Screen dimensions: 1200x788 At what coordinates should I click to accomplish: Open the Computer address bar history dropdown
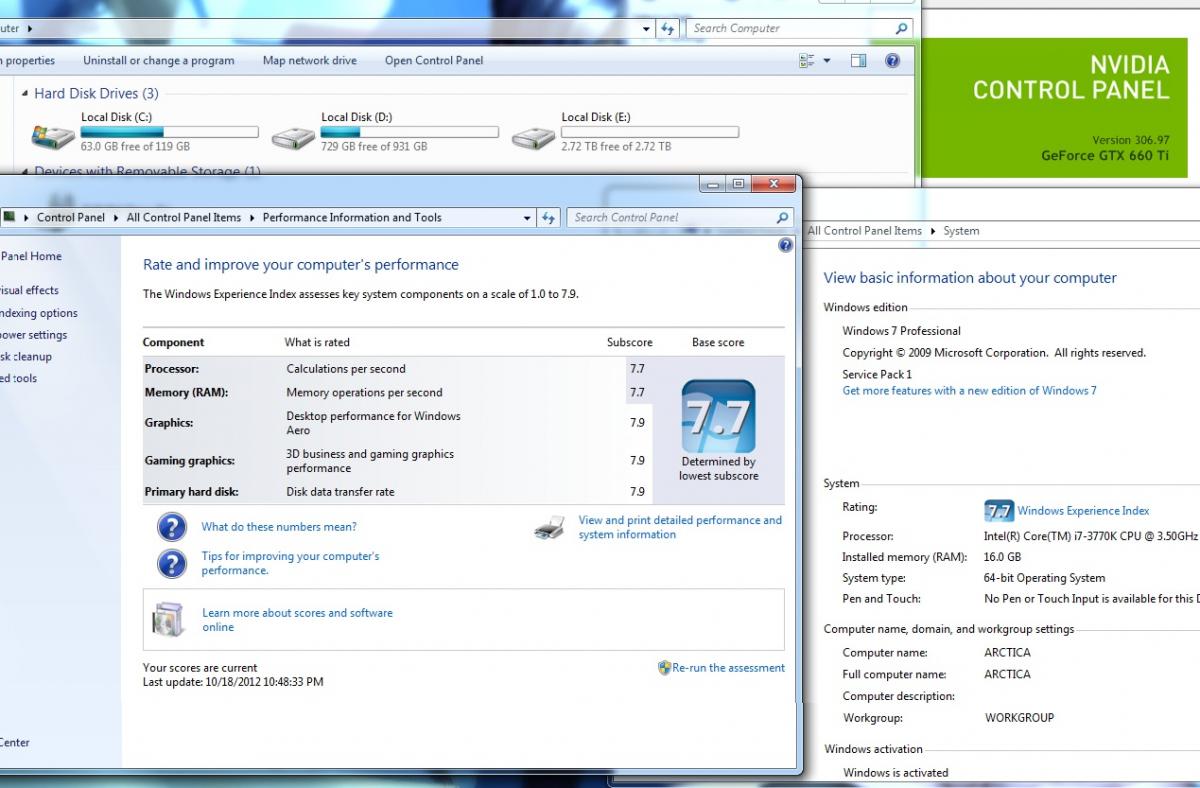(648, 28)
